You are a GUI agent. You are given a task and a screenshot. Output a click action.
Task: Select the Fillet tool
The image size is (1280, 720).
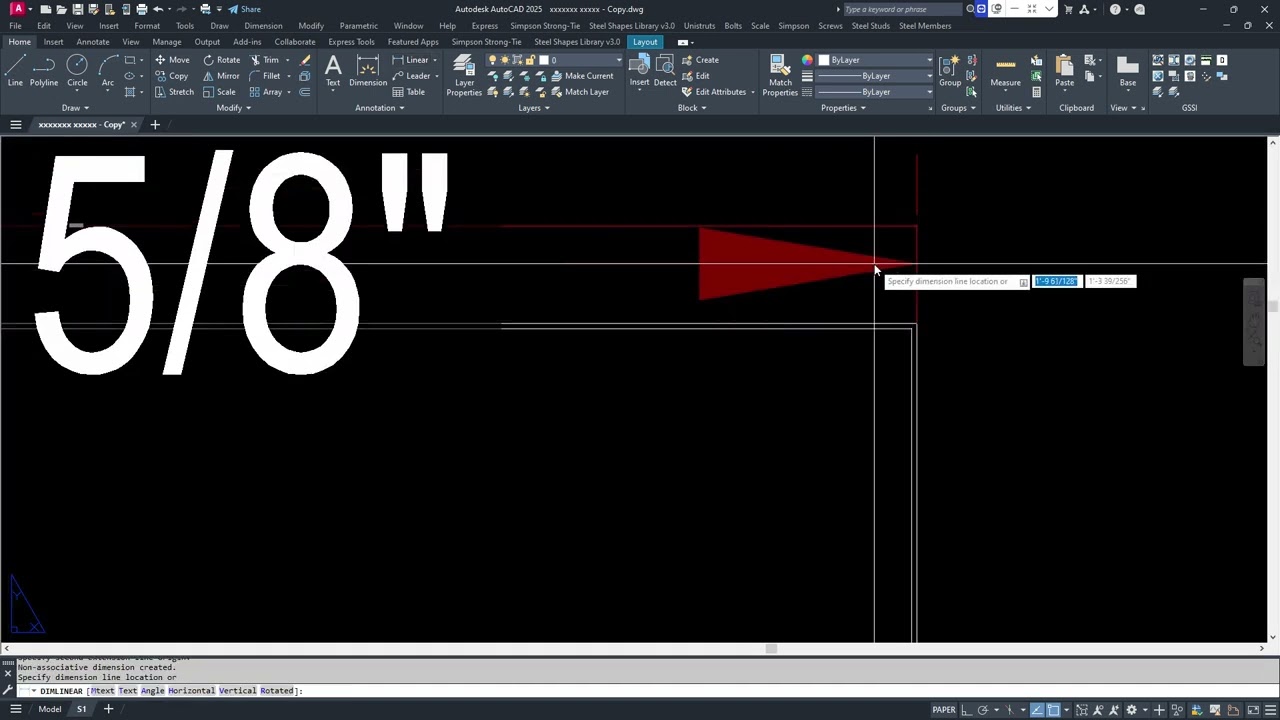pyautogui.click(x=265, y=76)
